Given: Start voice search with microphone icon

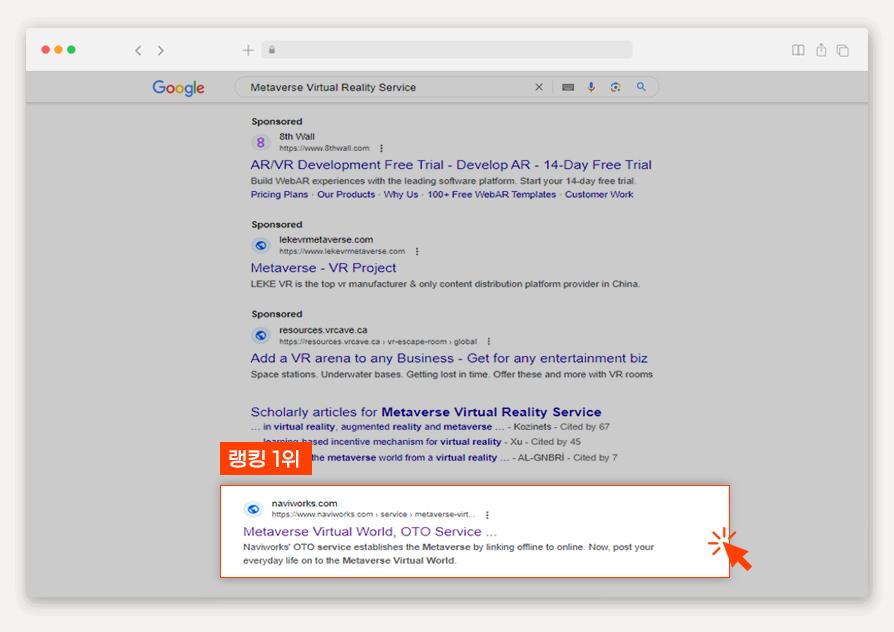Looking at the screenshot, I should [591, 87].
